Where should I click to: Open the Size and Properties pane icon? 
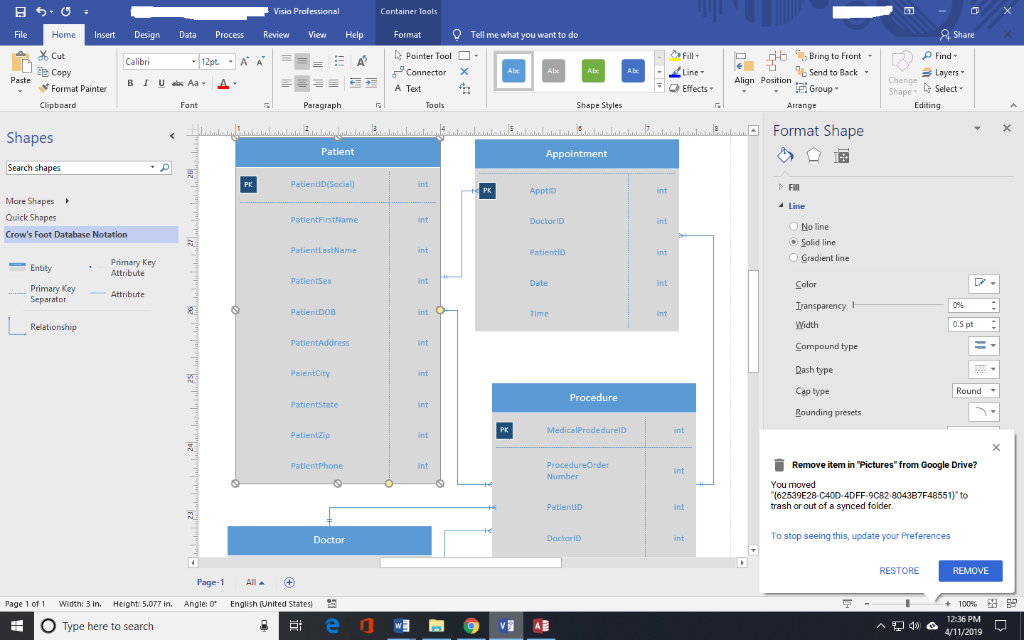tap(842, 156)
